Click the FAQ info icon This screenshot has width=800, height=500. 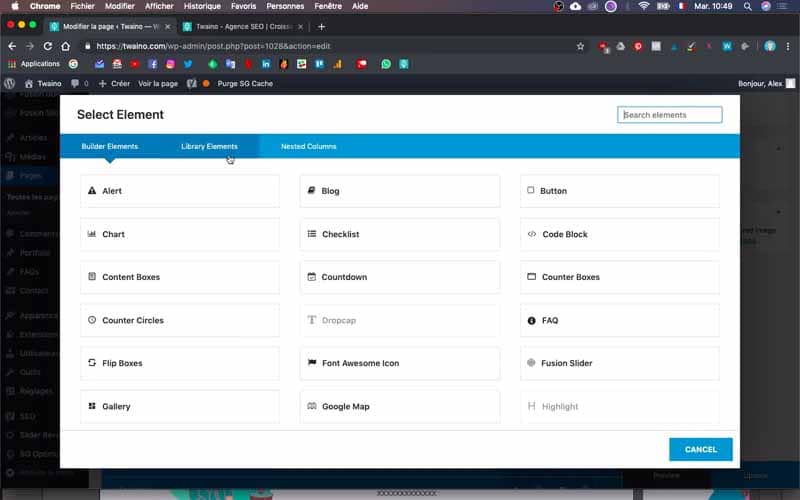tap(532, 320)
